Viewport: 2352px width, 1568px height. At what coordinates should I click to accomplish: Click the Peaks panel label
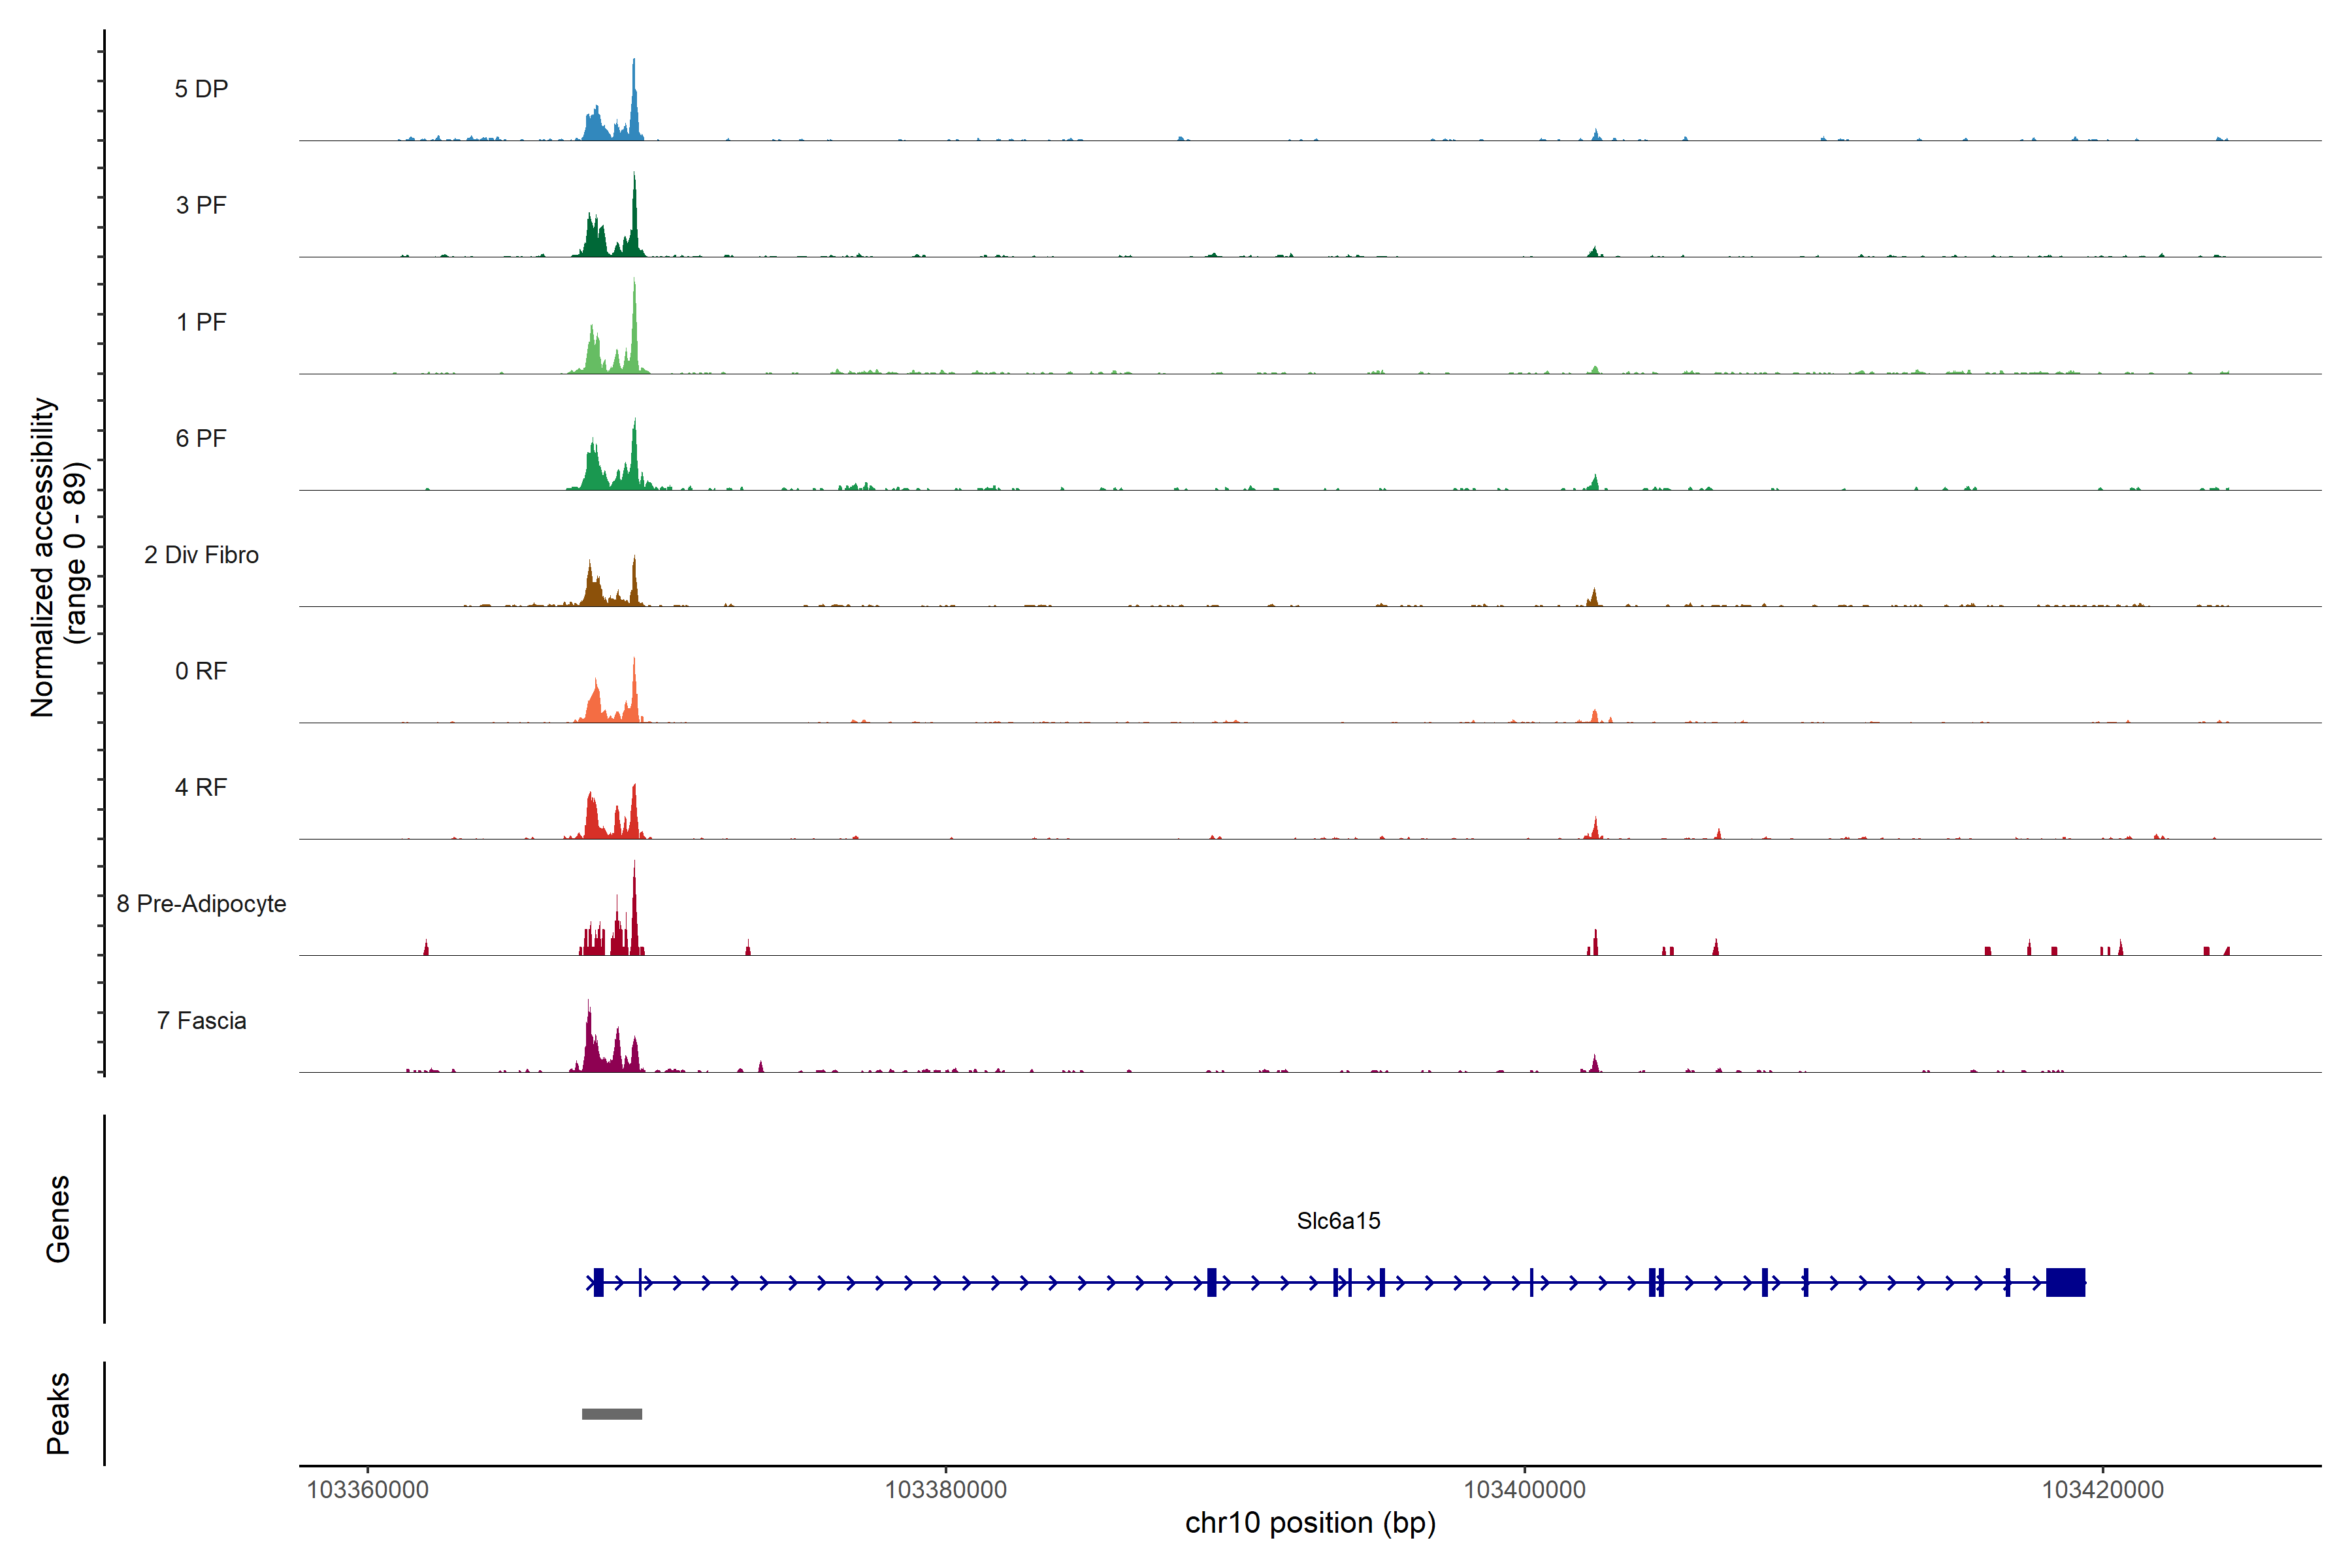(58, 1413)
